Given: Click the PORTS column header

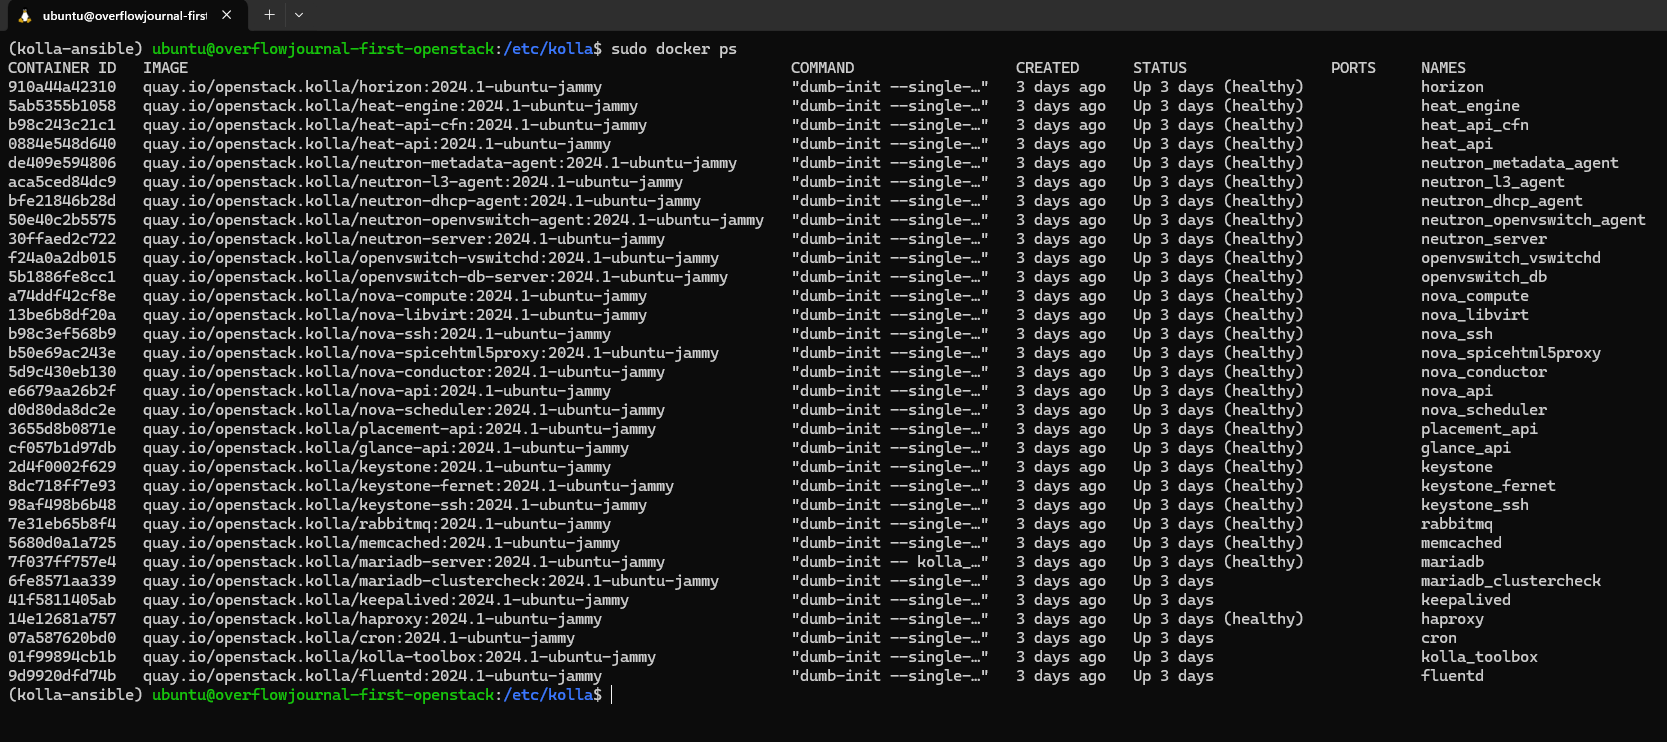Looking at the screenshot, I should pyautogui.click(x=1353, y=68).
